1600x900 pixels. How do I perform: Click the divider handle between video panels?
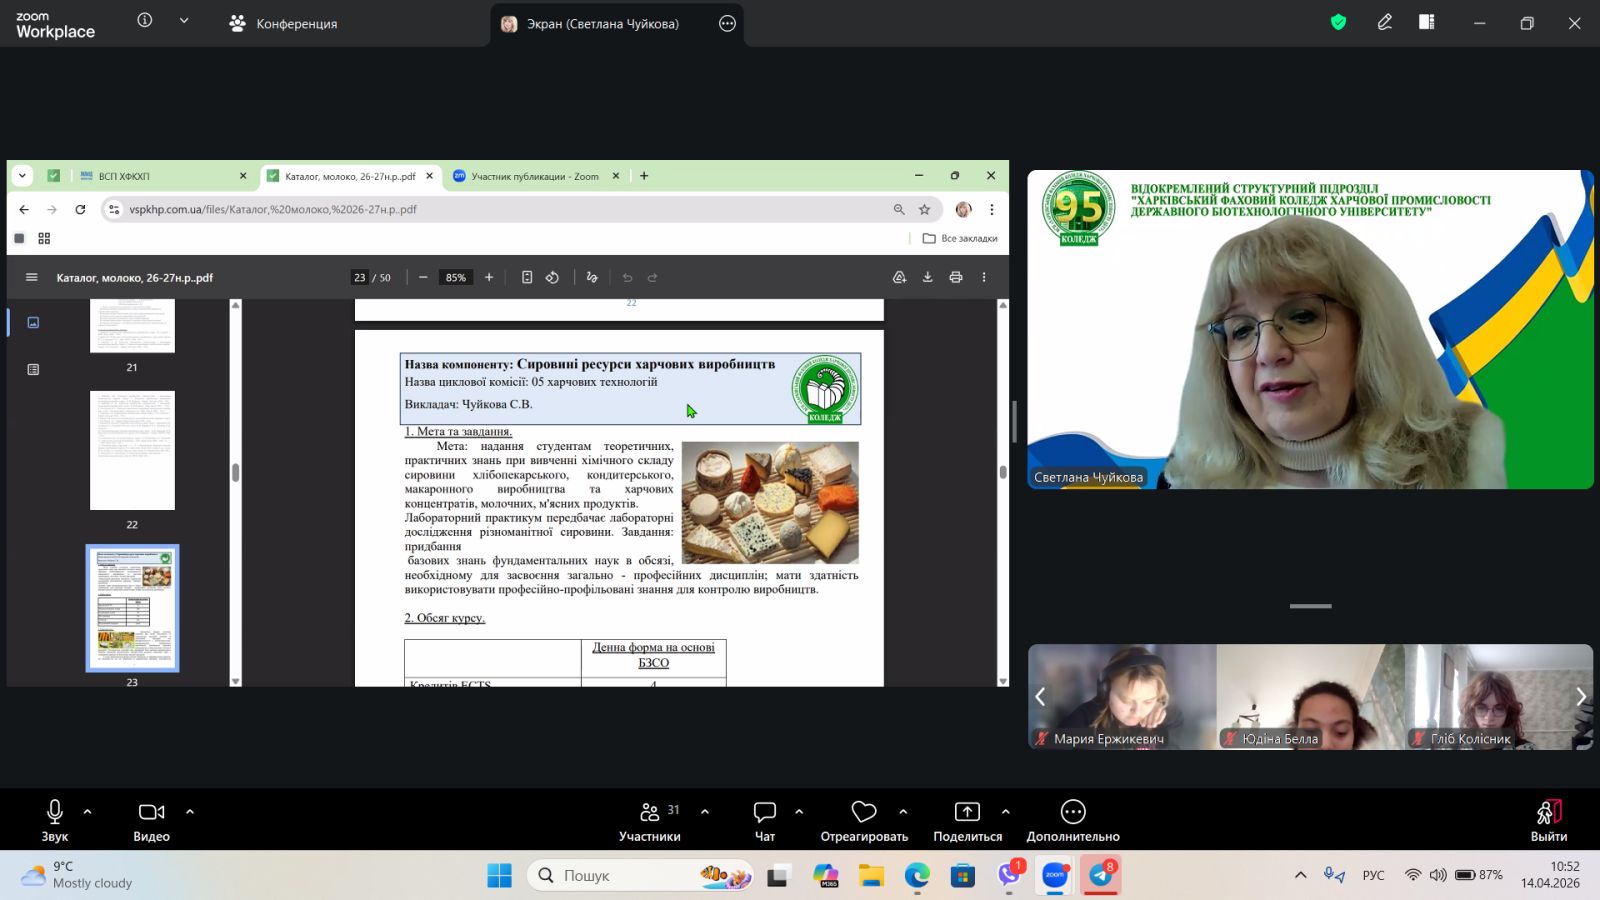pyautogui.click(x=1310, y=606)
